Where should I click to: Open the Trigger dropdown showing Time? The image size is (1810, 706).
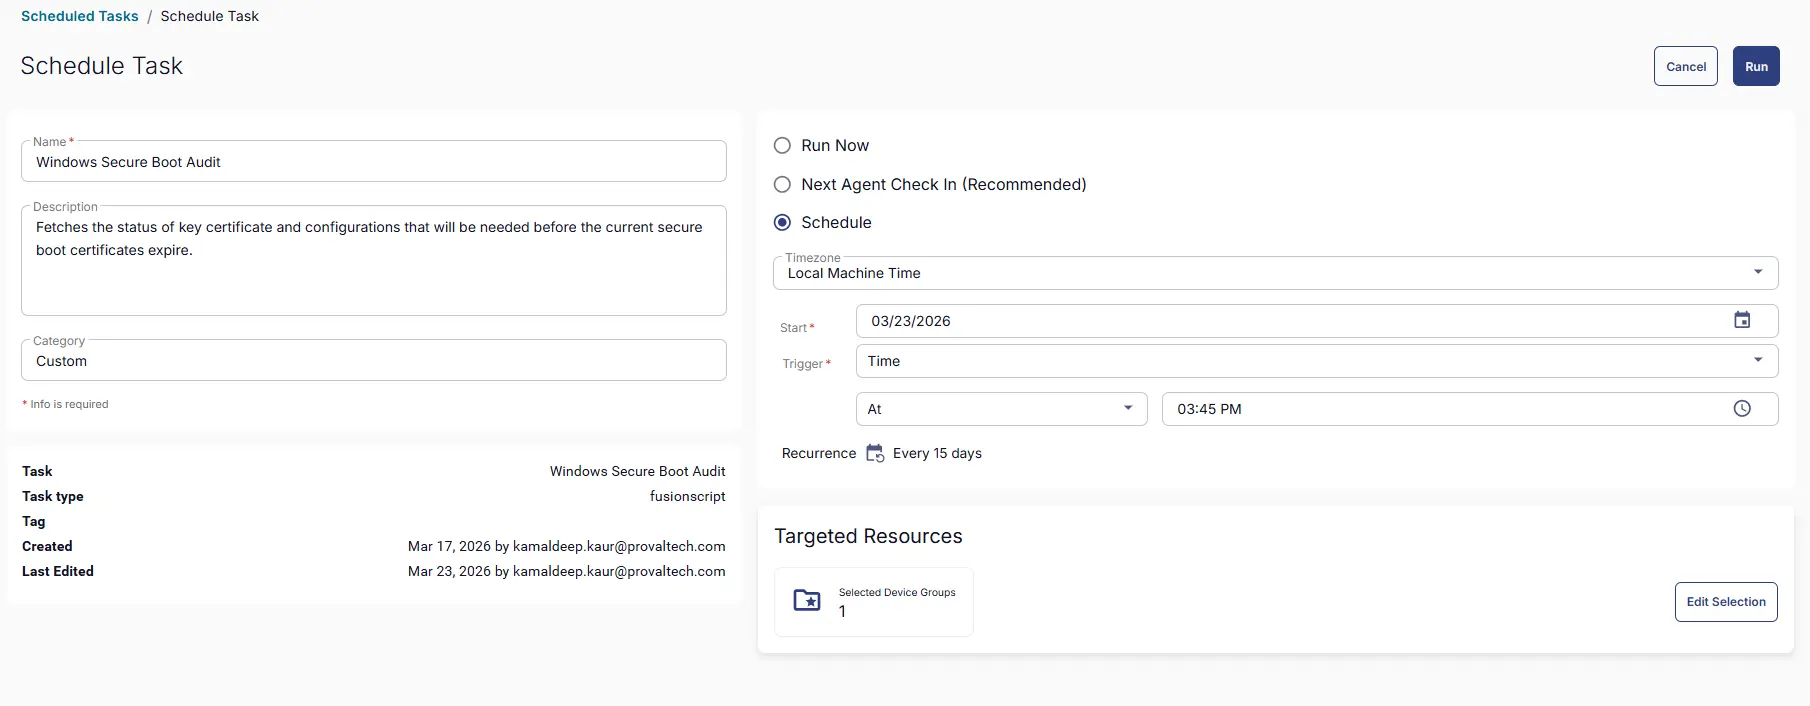[x=1316, y=361]
